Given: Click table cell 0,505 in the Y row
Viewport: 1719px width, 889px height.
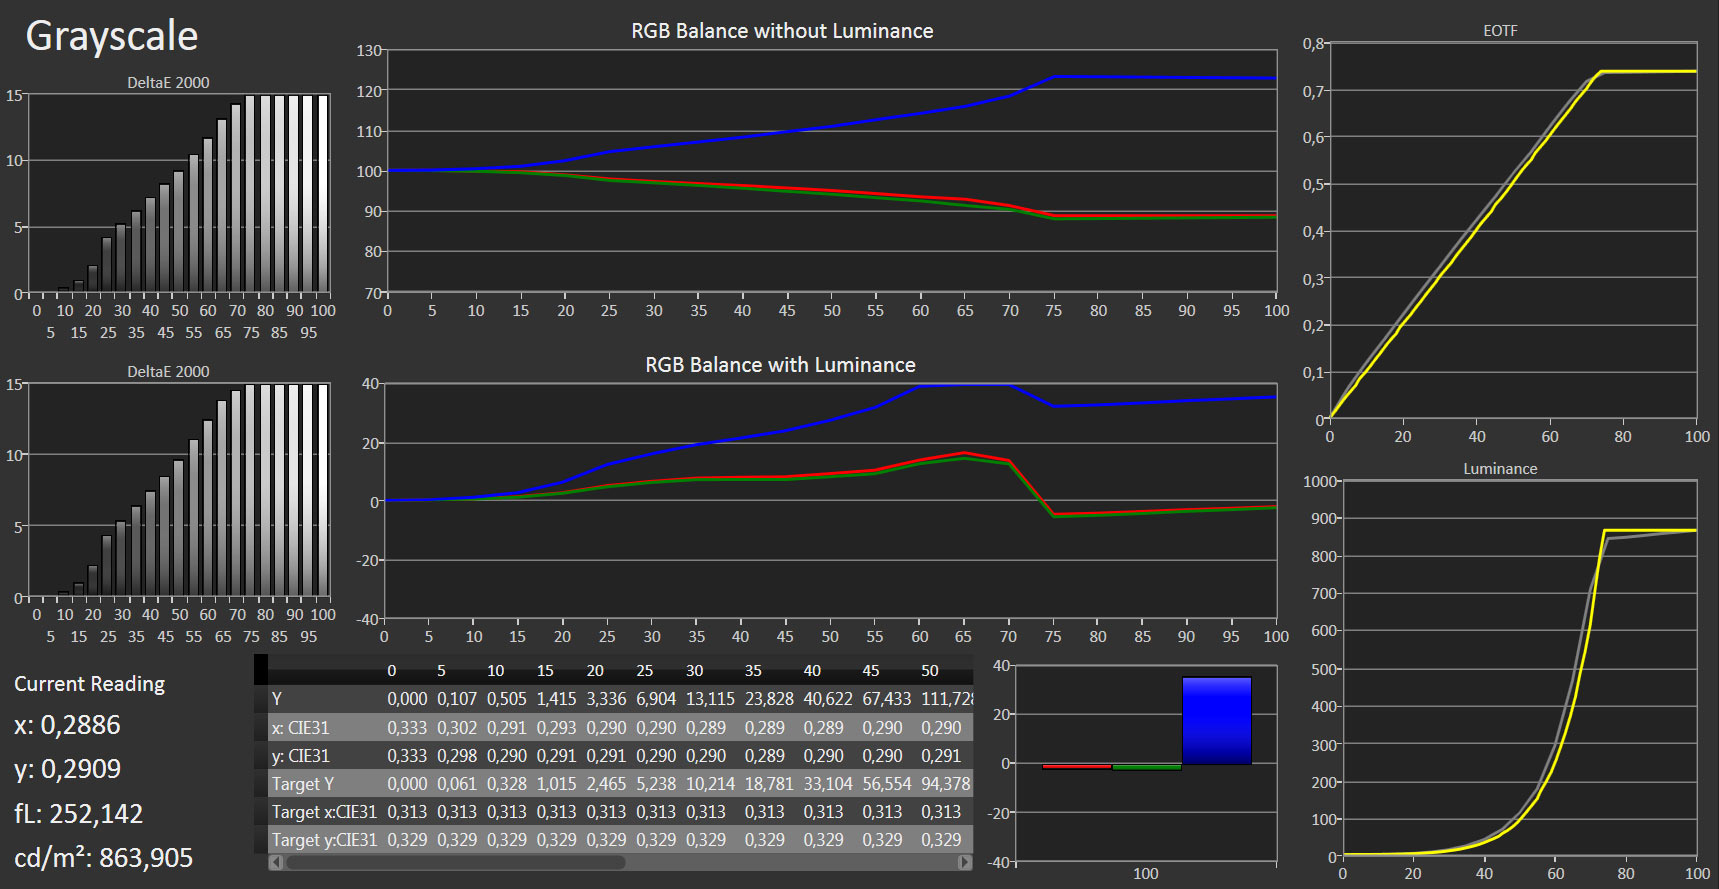Looking at the screenshot, I should pos(507,699).
